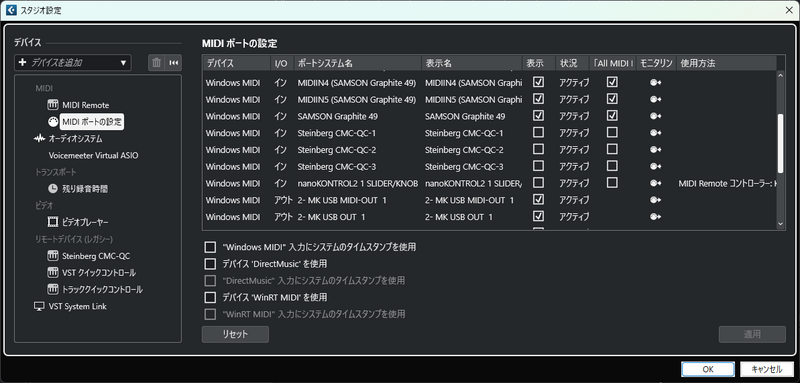Click the trash delete device icon
The image size is (800, 383).
click(157, 63)
